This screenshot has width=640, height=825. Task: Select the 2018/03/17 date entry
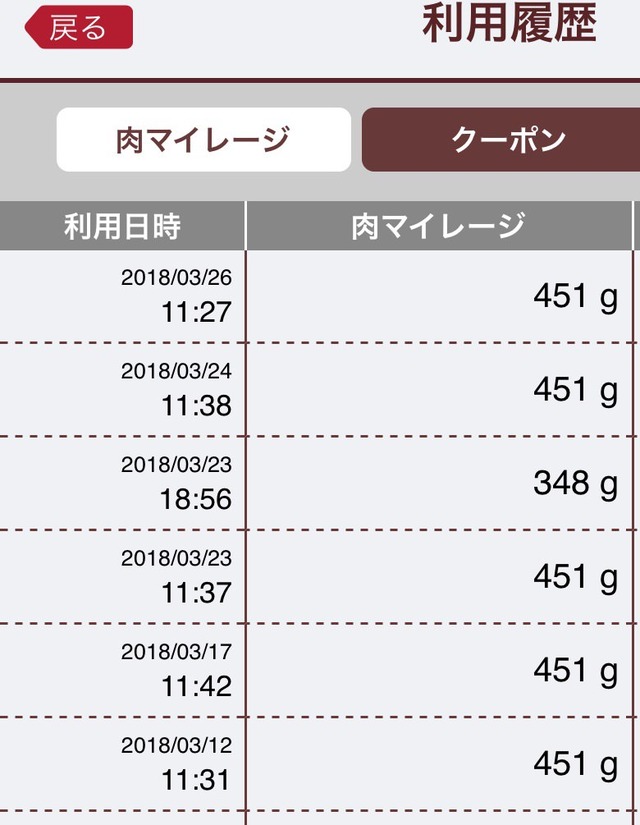(x=176, y=652)
